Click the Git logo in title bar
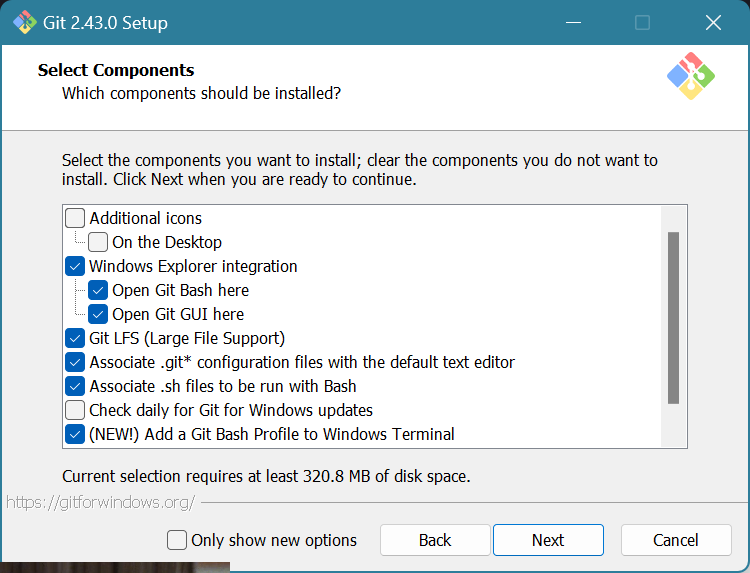This screenshot has height=573, width=750. (24, 22)
